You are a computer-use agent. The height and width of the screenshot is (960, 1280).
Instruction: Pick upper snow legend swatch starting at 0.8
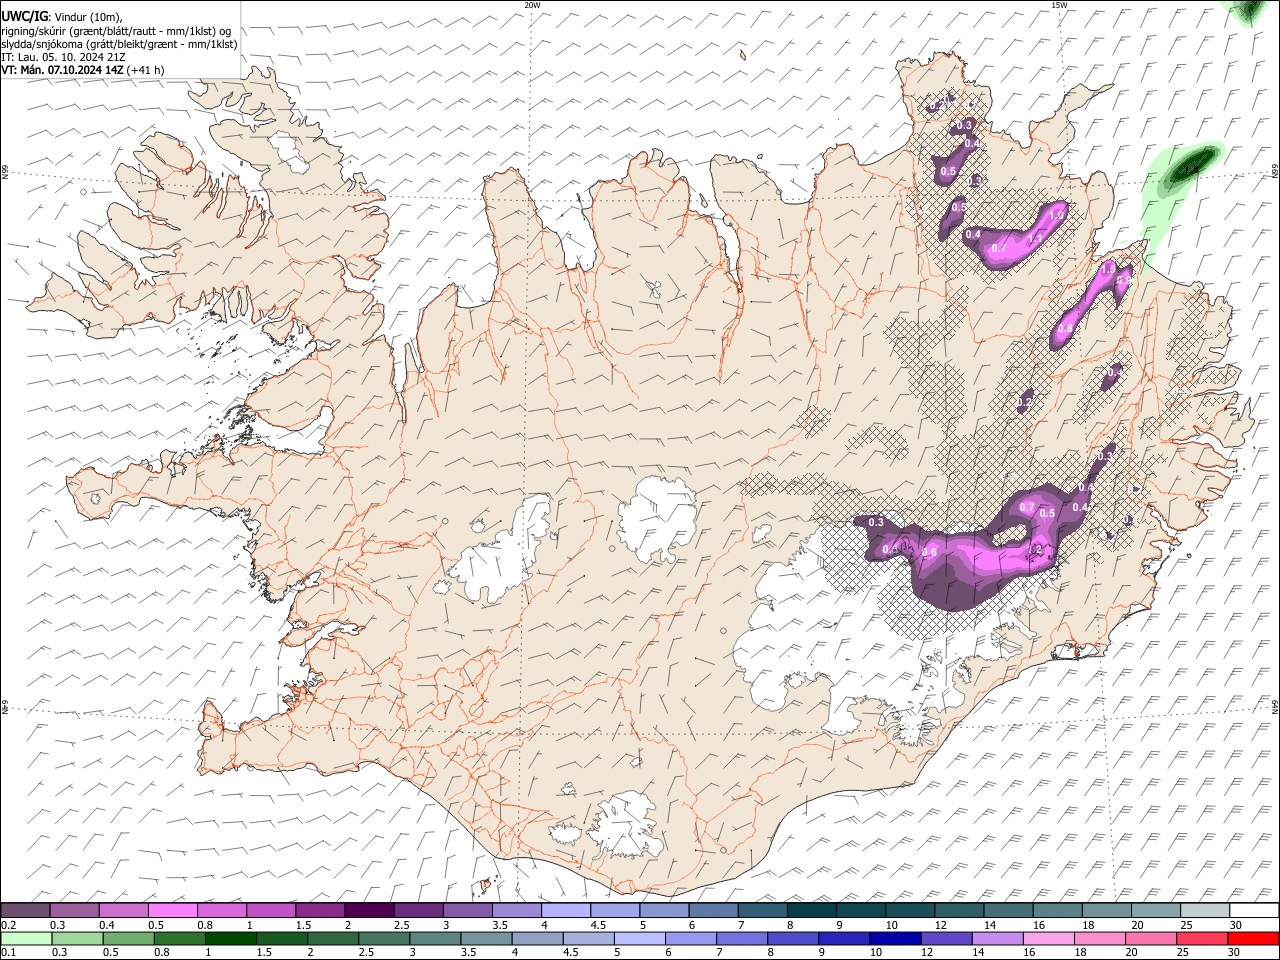point(221,910)
